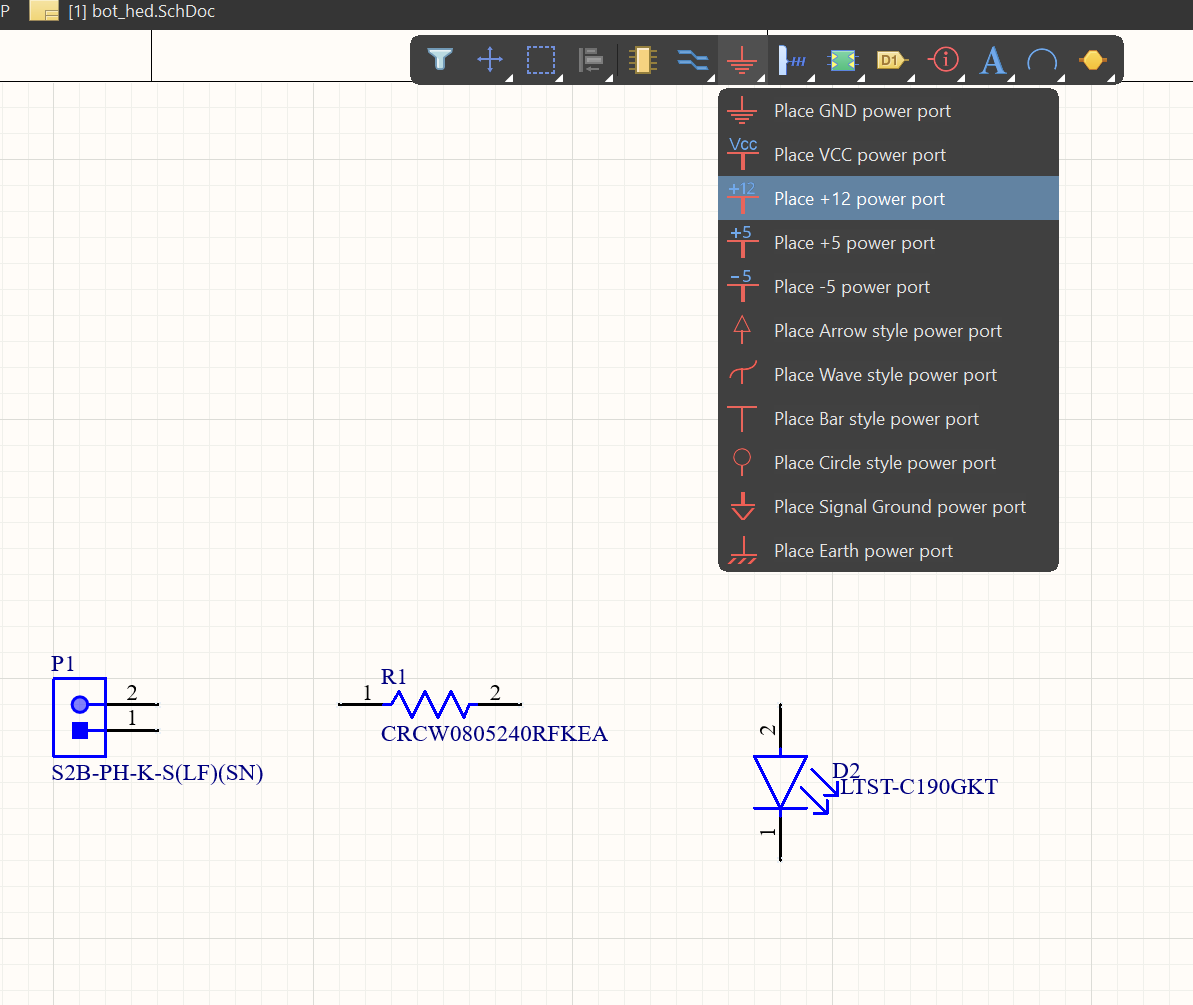Select the Place Net Label / harness tool
The height and width of the screenshot is (1005, 1193).
792,59
